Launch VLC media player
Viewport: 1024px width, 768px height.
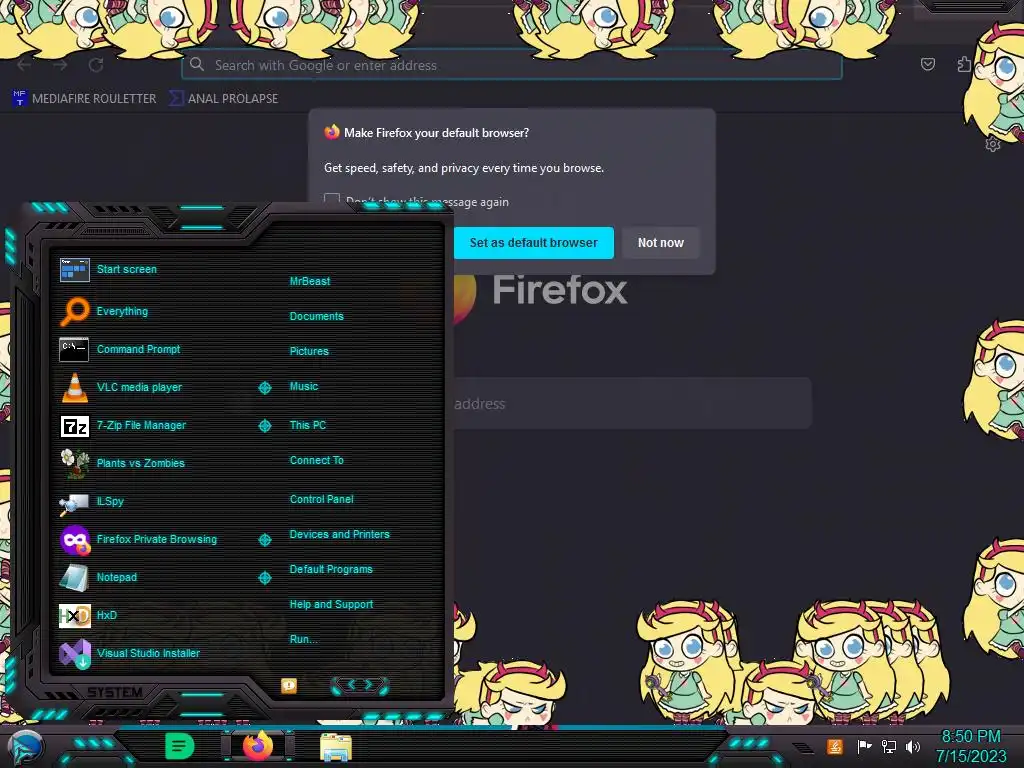(x=121, y=387)
